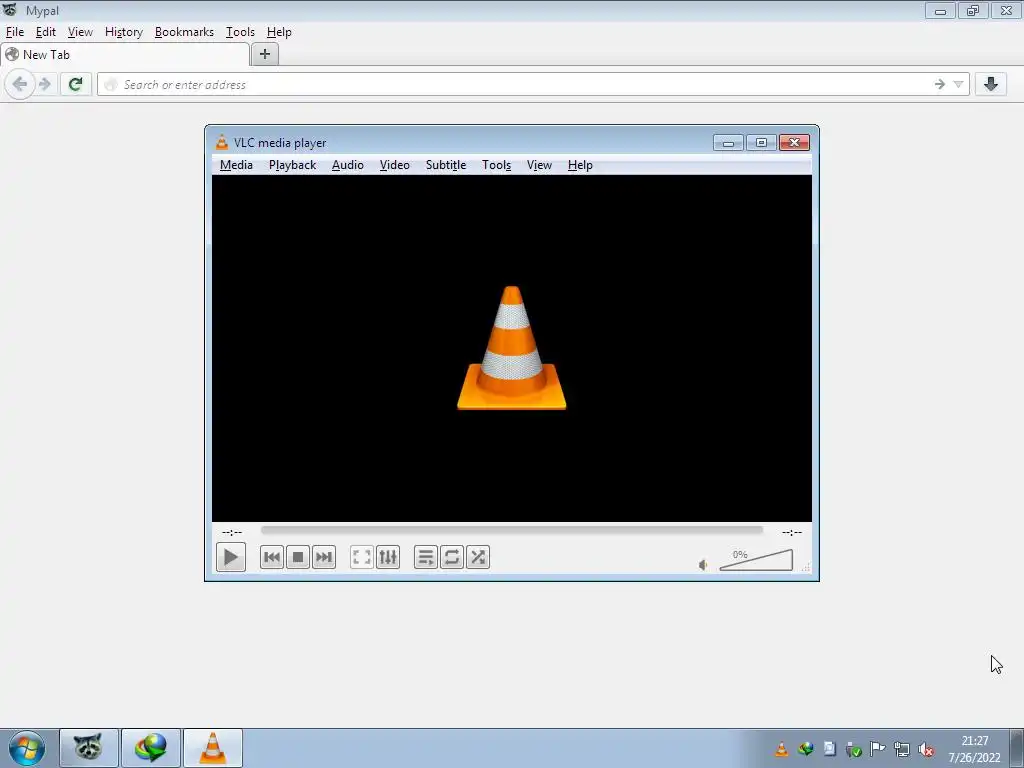The image size is (1024, 768).
Task: Switch to Mypal raccoon taskbar icon
Action: pos(89,748)
